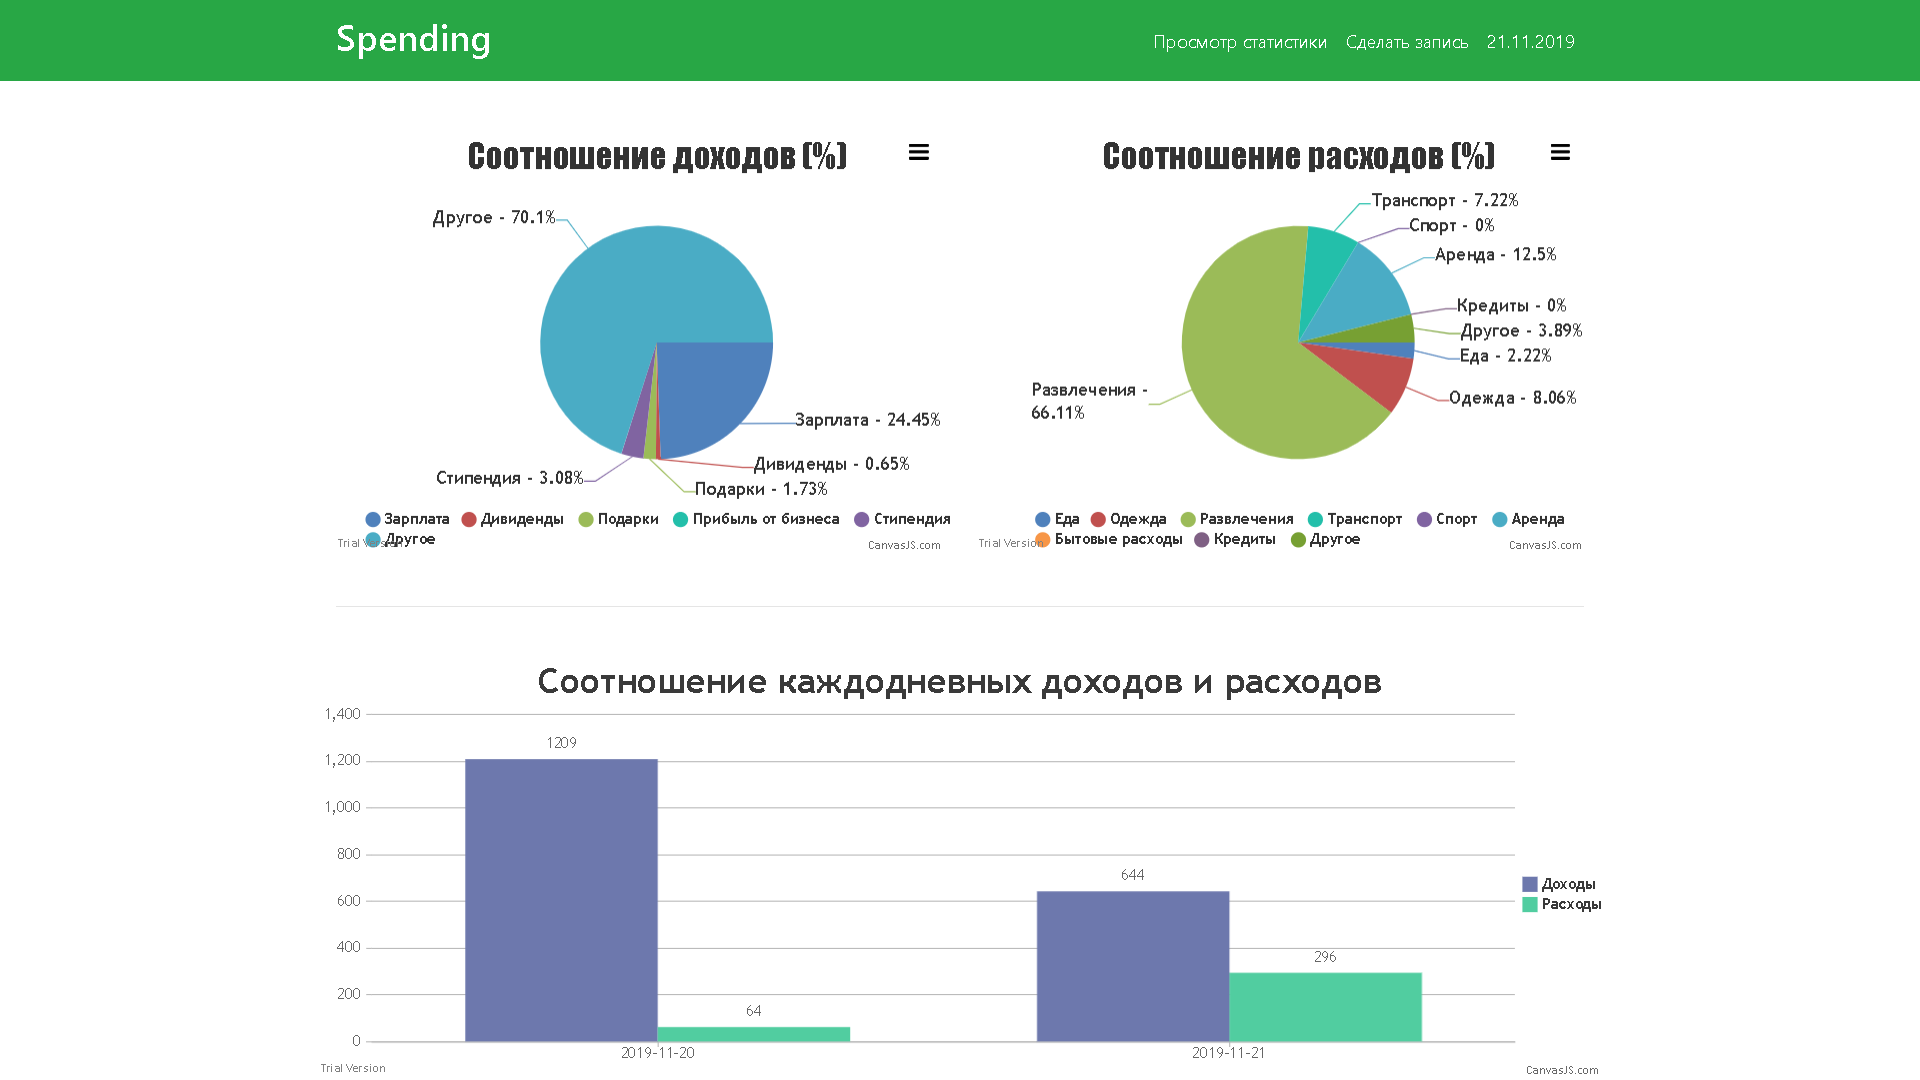Toggle Доходы series in bar chart legend

[1567, 884]
